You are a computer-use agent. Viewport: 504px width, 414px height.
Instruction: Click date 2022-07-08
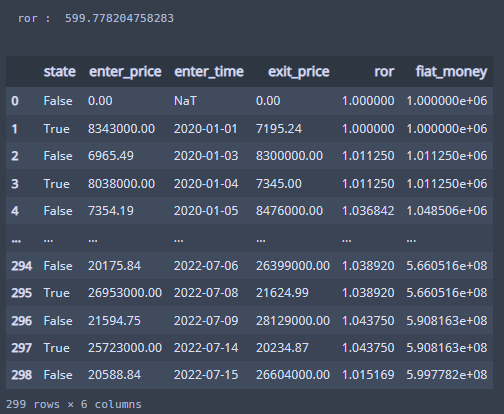pyautogui.click(x=206, y=293)
